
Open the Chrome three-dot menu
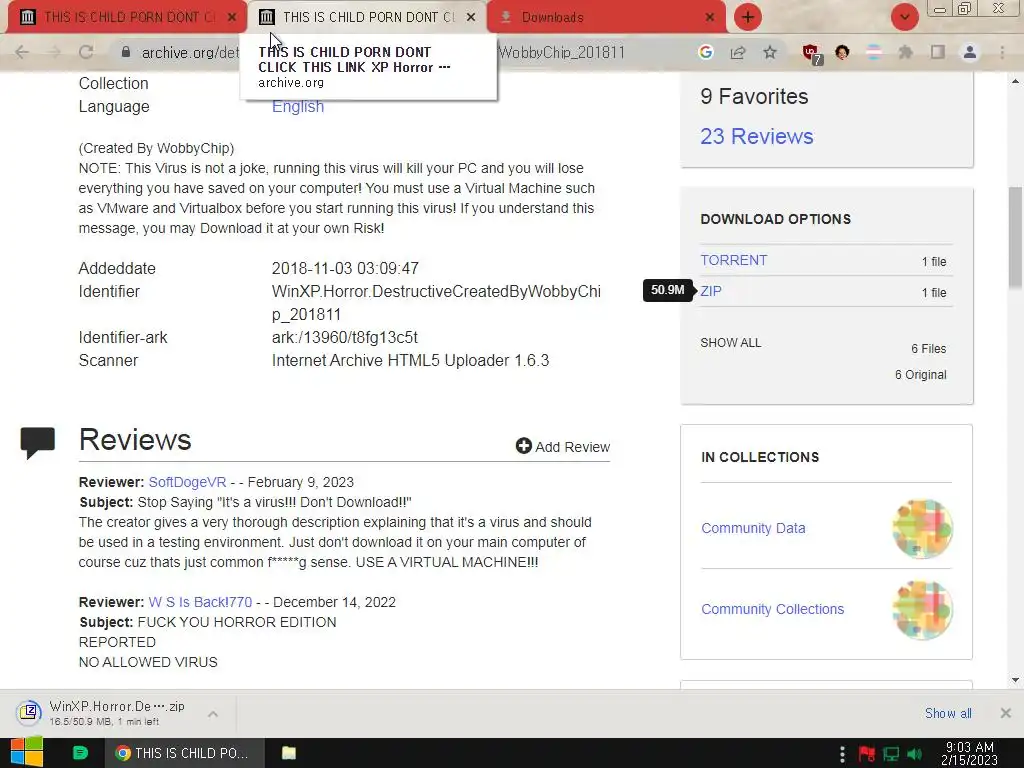click(x=1002, y=52)
